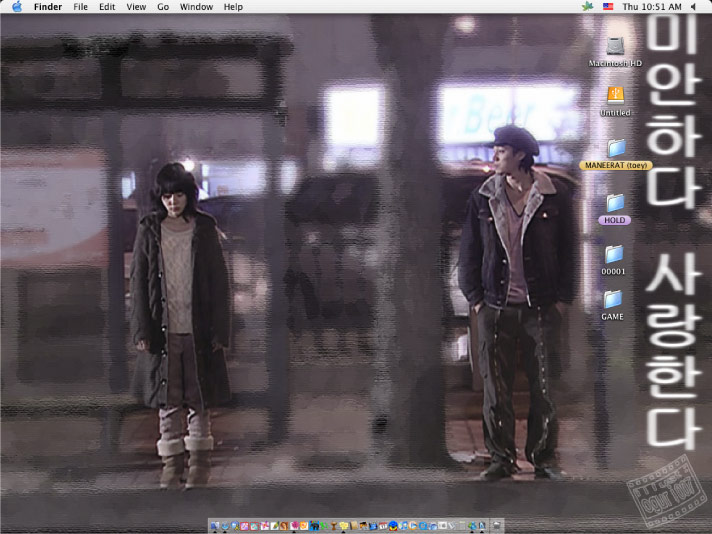This screenshot has width=712, height=534.
Task: Click the Thu 10:51 AM clock
Action: 652,7
